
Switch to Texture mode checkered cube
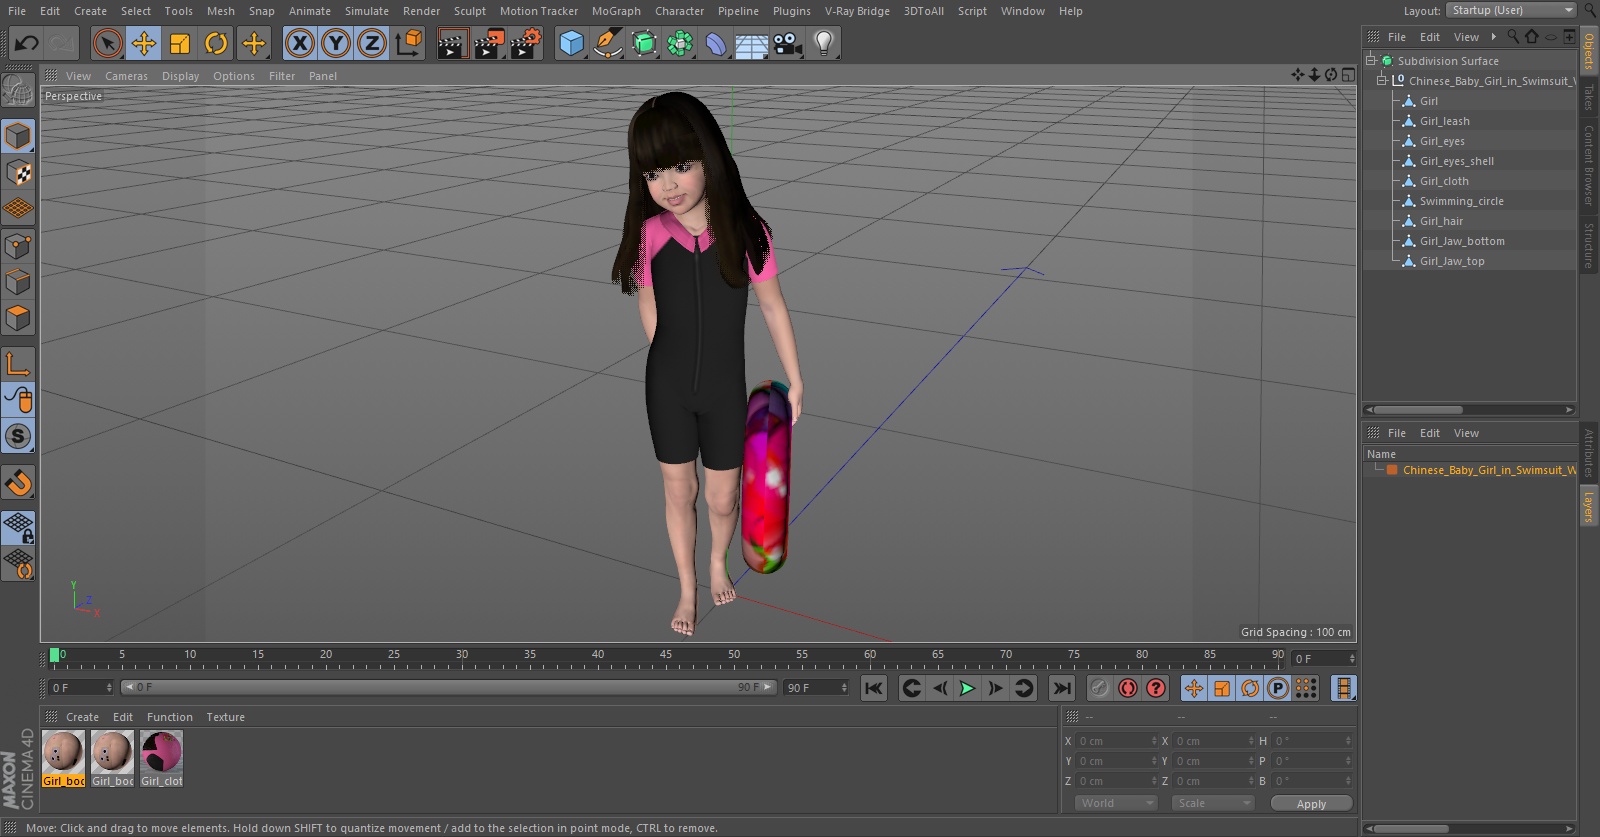click(18, 173)
